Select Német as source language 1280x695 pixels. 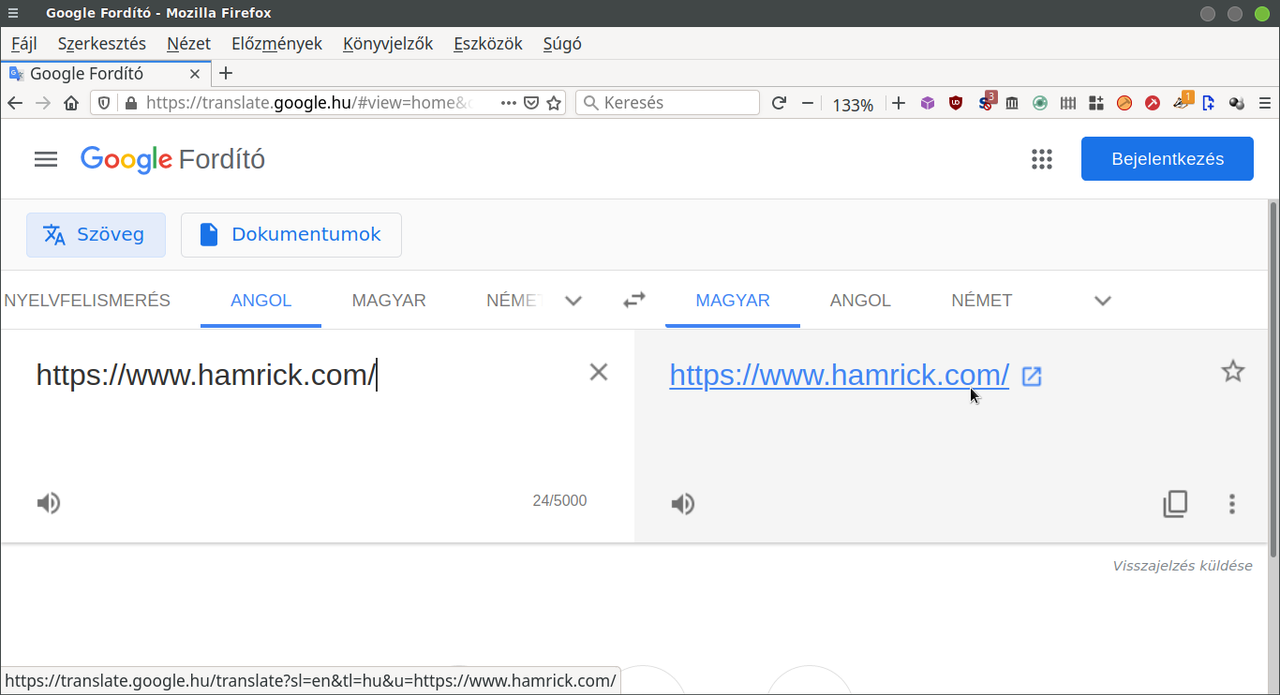point(512,300)
